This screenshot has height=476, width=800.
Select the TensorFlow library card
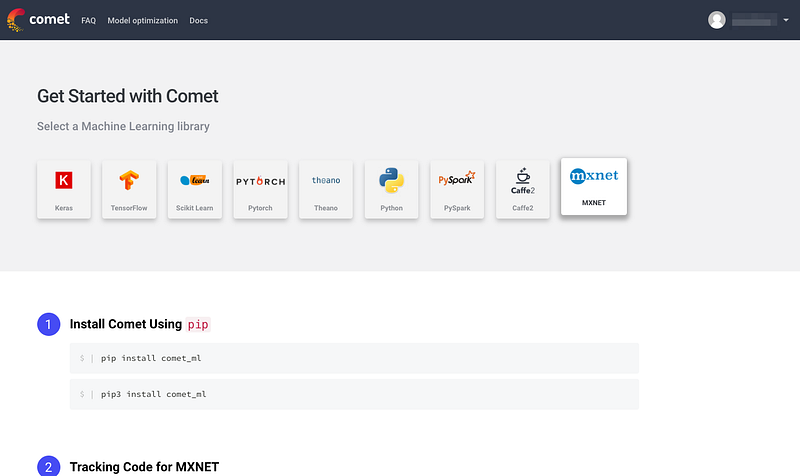pyautogui.click(x=129, y=189)
